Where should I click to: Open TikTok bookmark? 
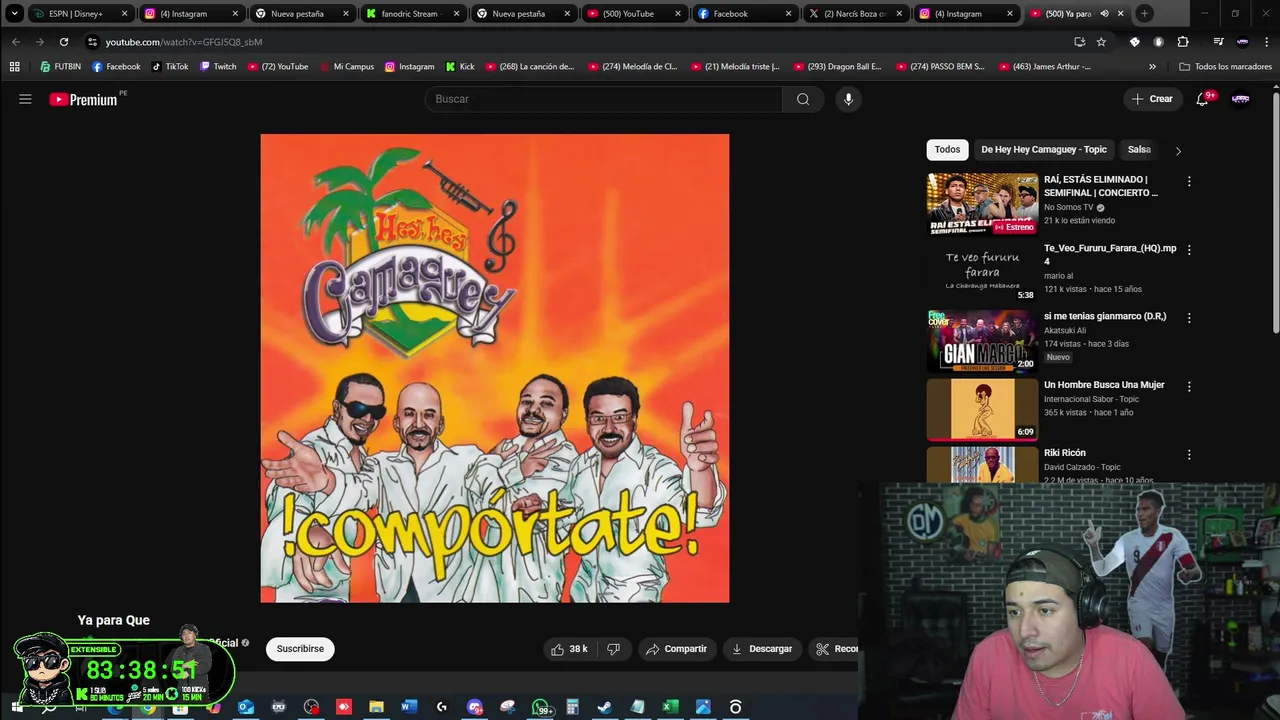click(x=169, y=67)
